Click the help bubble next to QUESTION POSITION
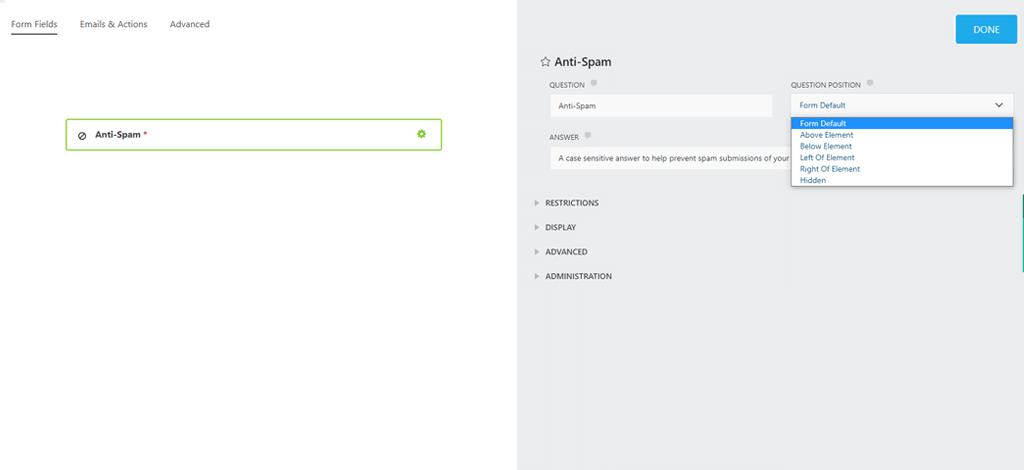 pyautogui.click(x=870, y=84)
